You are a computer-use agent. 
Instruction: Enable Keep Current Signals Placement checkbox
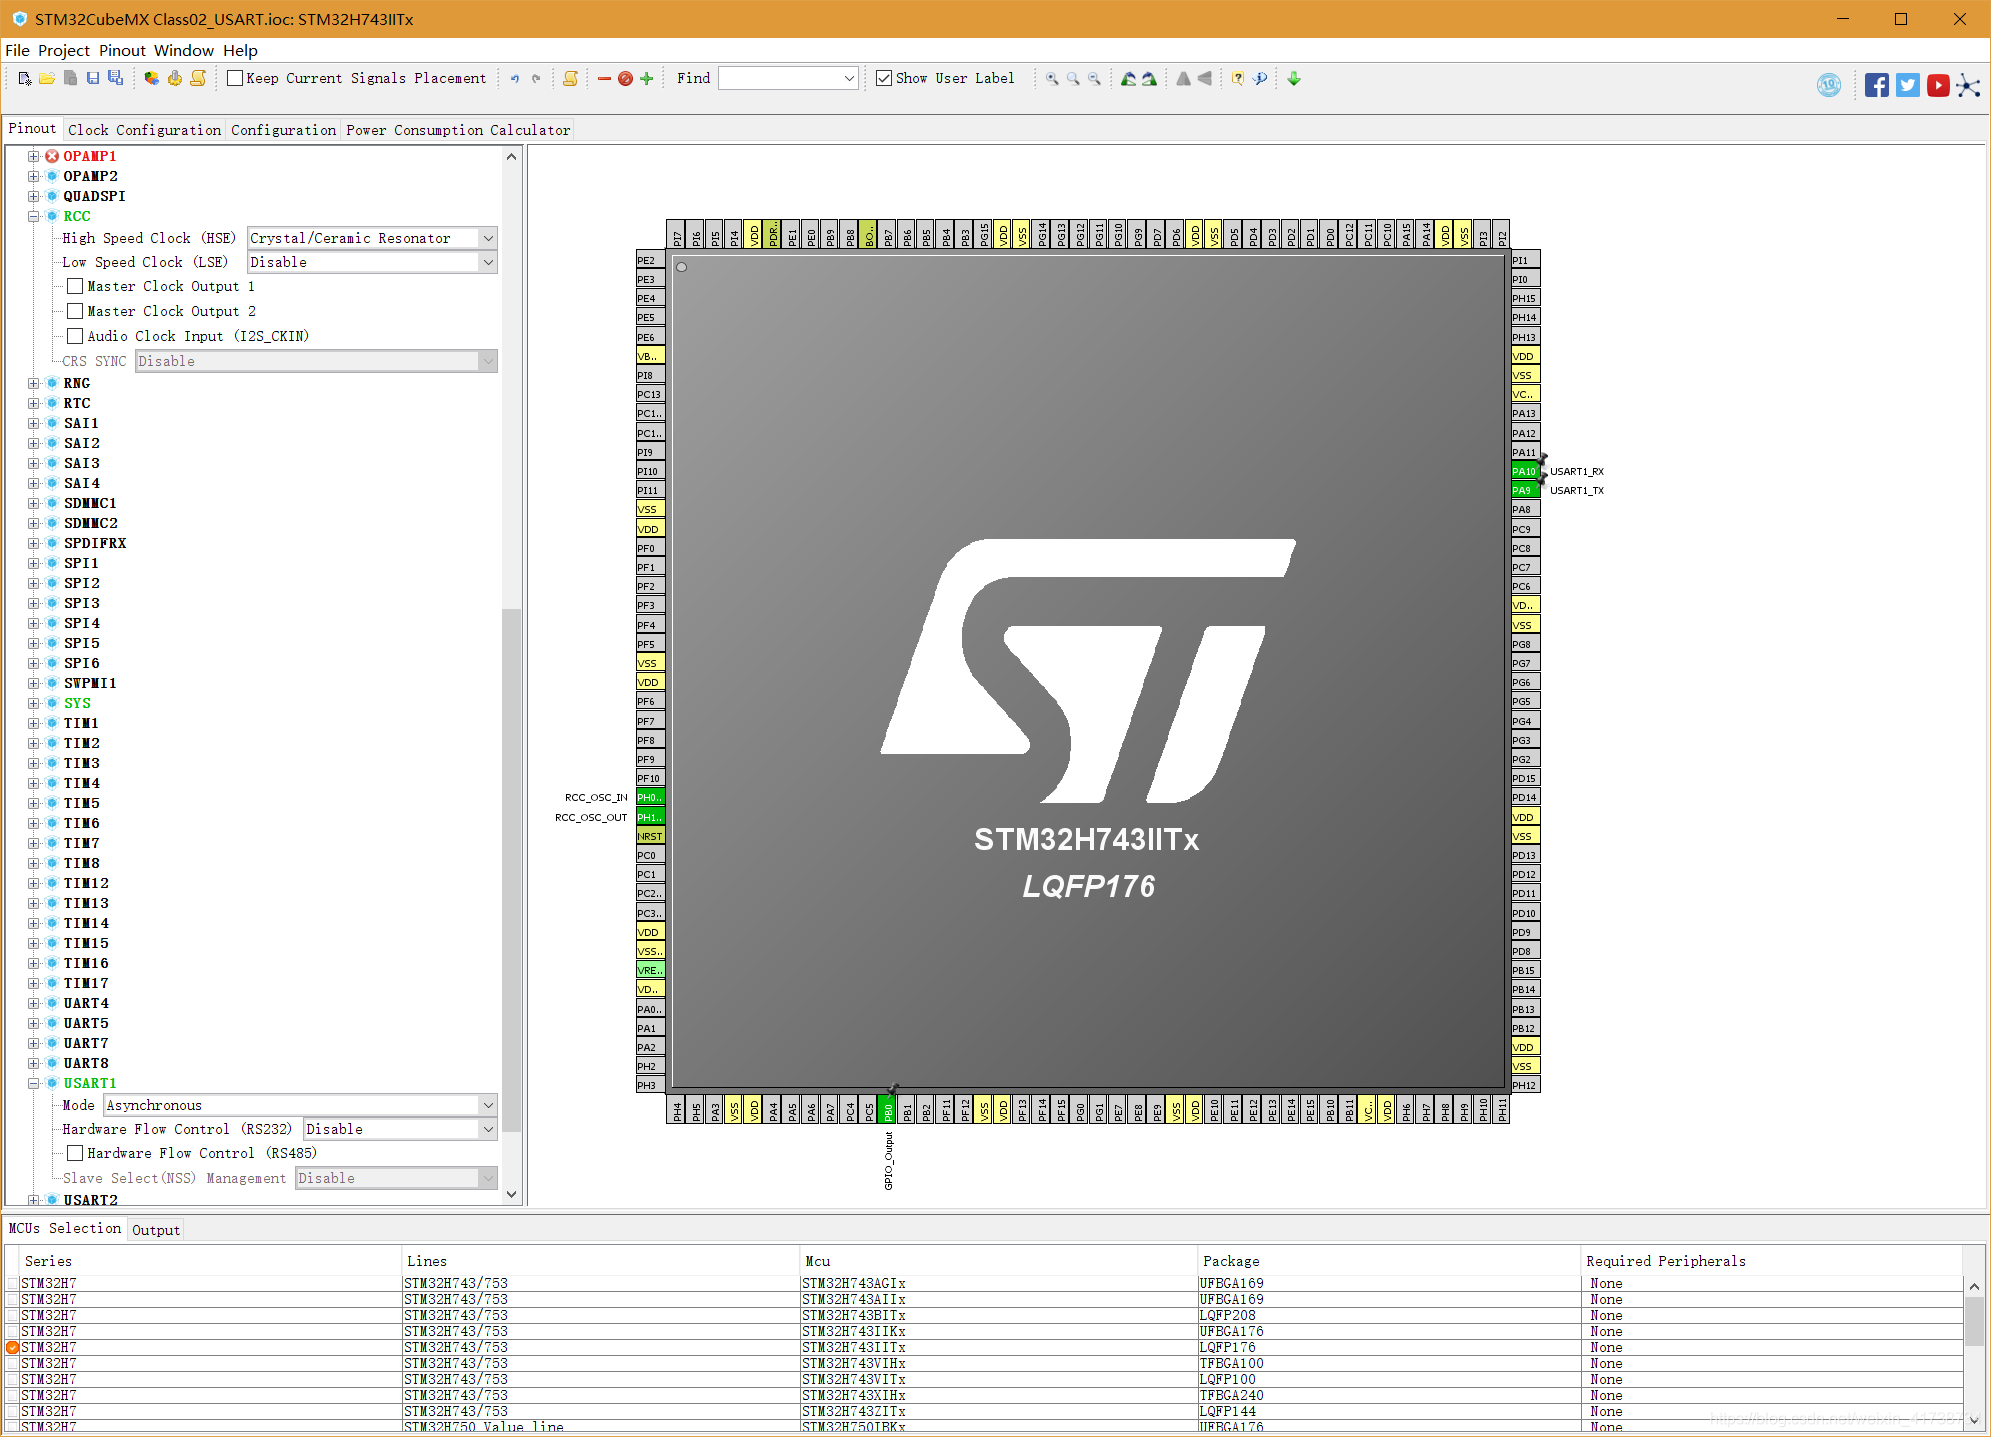(x=235, y=78)
